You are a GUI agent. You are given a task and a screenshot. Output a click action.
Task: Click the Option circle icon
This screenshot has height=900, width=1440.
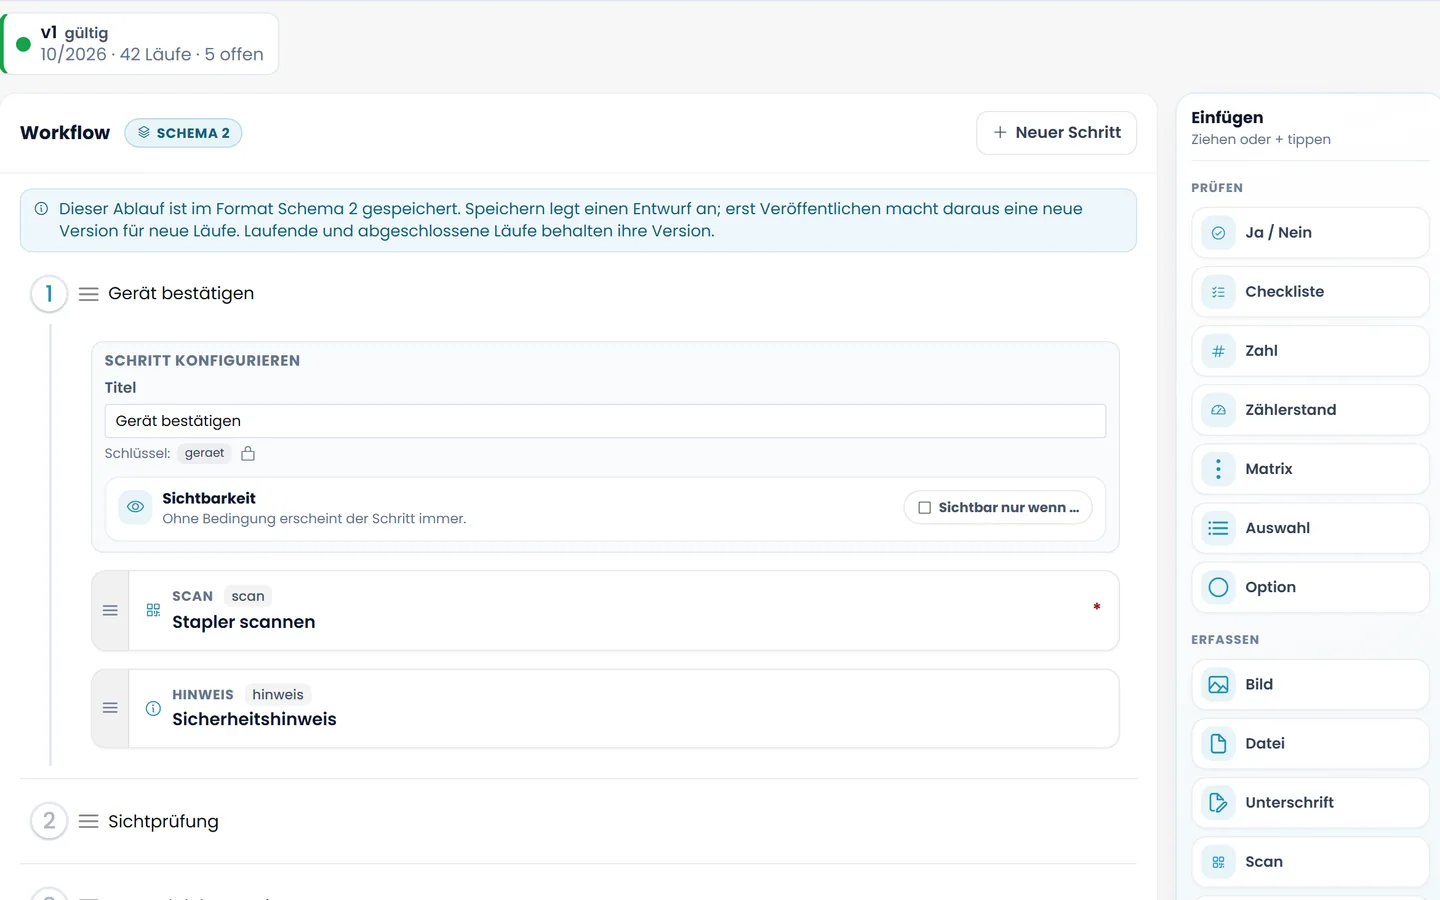(x=1218, y=587)
